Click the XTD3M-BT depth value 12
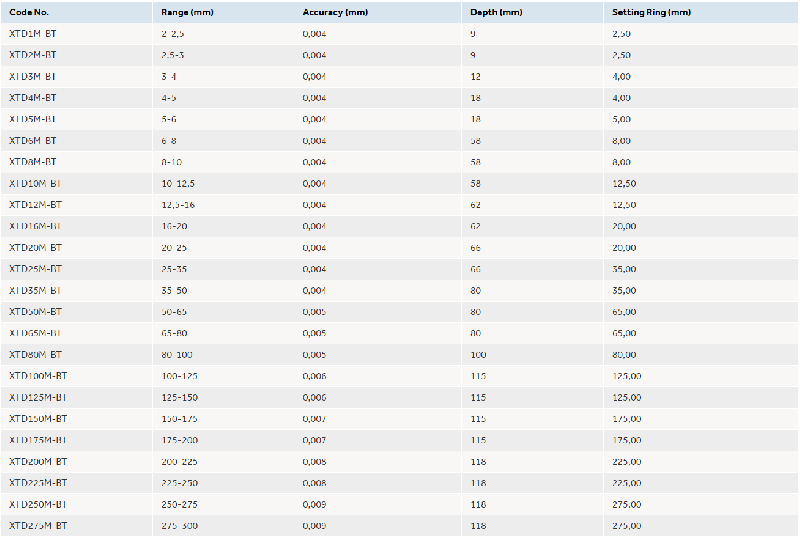The height and width of the screenshot is (538, 800). point(475,76)
